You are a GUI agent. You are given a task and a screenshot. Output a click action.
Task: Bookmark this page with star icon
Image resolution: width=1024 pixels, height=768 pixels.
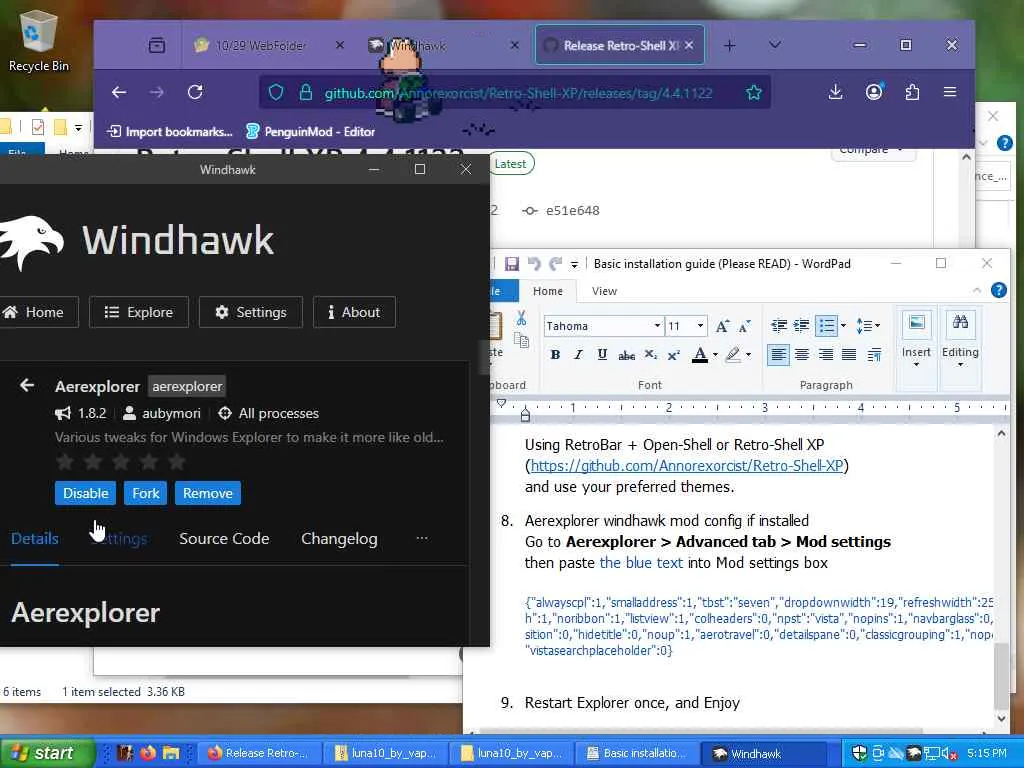click(754, 92)
